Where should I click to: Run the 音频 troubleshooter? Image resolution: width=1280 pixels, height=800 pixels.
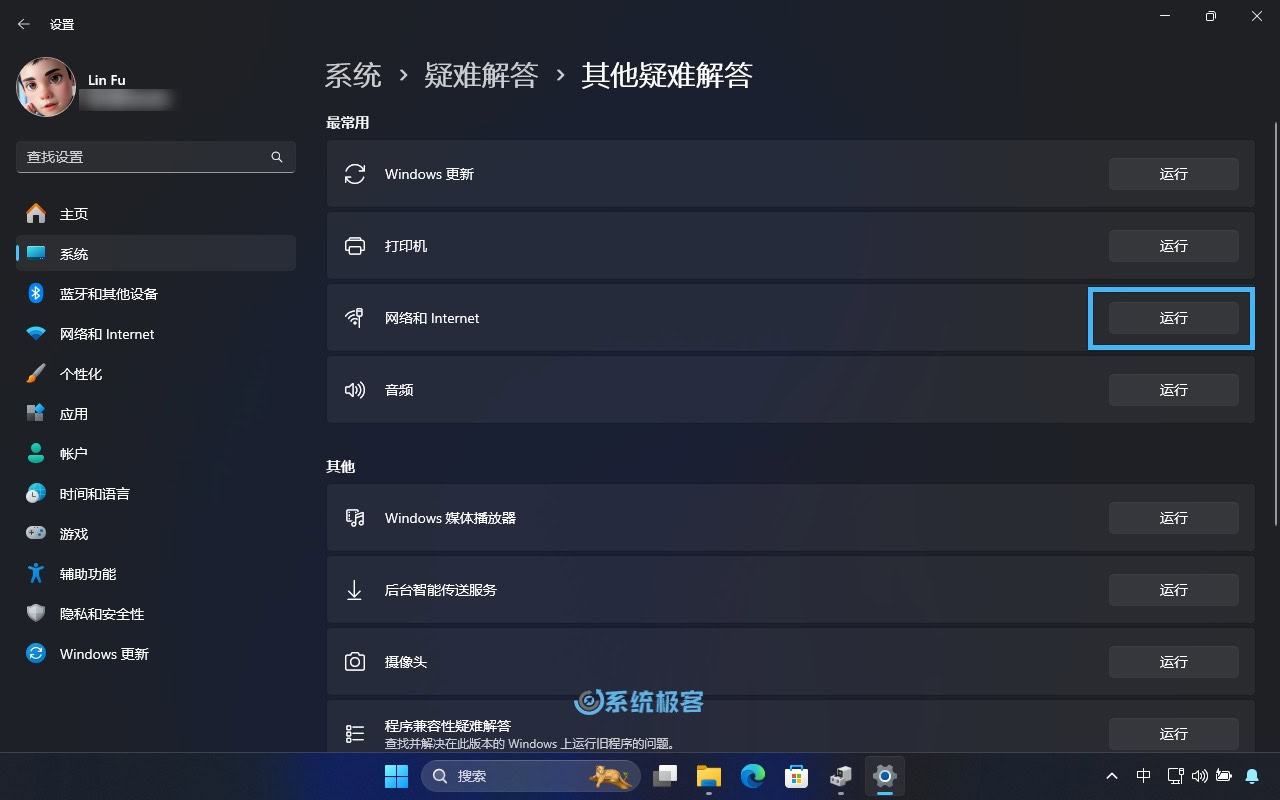coord(1173,390)
